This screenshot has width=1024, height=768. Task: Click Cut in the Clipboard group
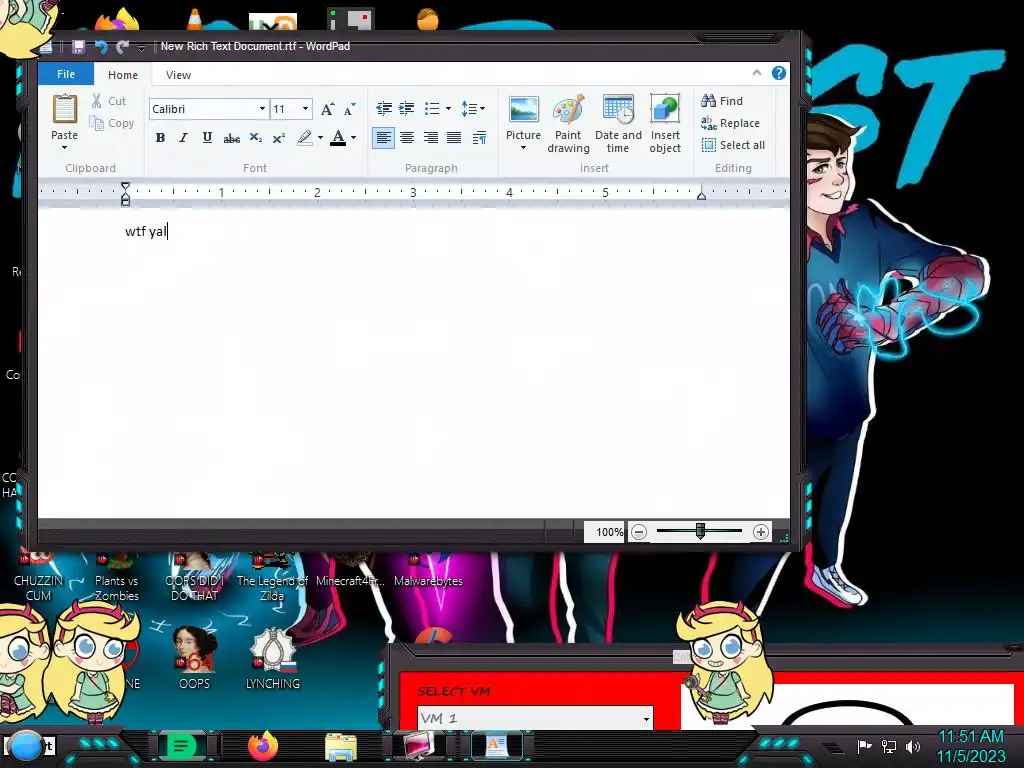click(109, 101)
